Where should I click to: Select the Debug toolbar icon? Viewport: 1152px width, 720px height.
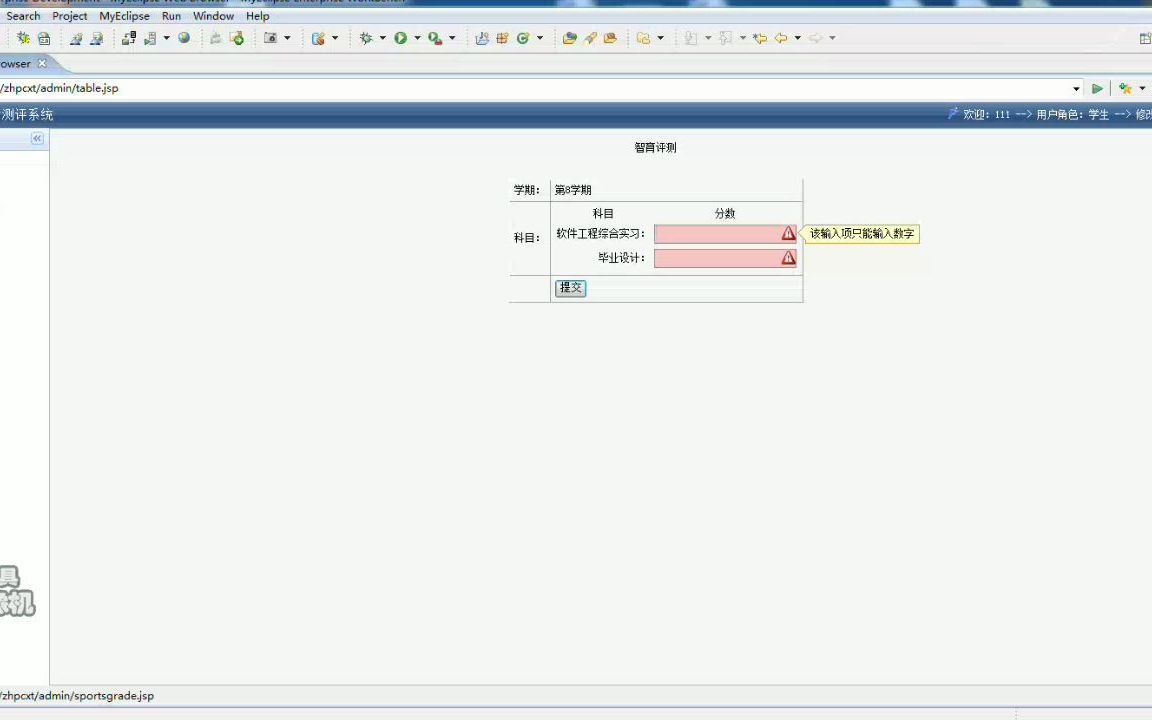[x=367, y=37]
